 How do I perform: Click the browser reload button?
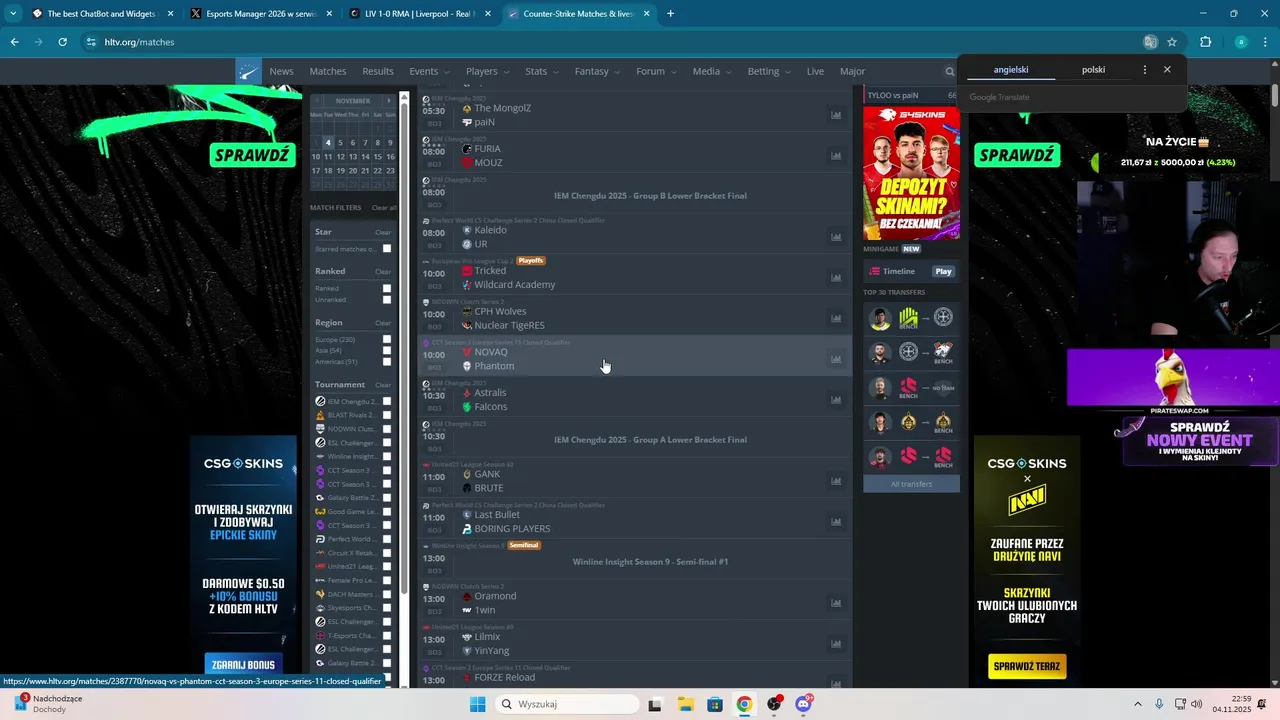point(62,42)
